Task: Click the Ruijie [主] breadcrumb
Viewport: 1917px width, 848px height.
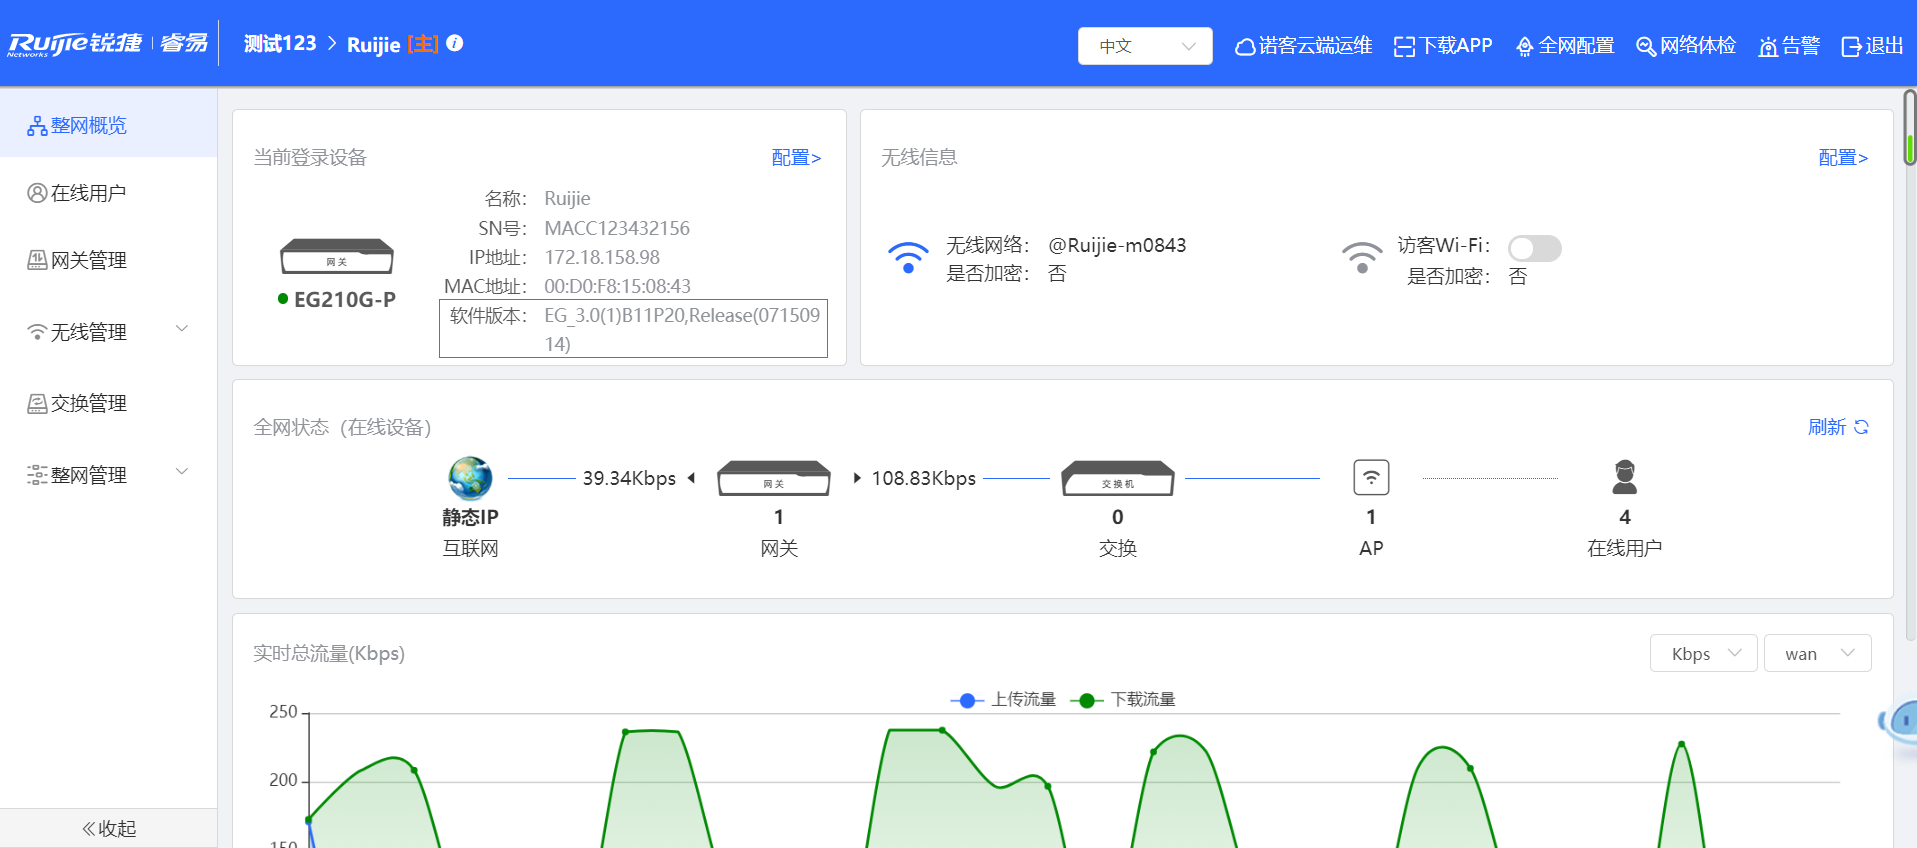Action: point(393,44)
